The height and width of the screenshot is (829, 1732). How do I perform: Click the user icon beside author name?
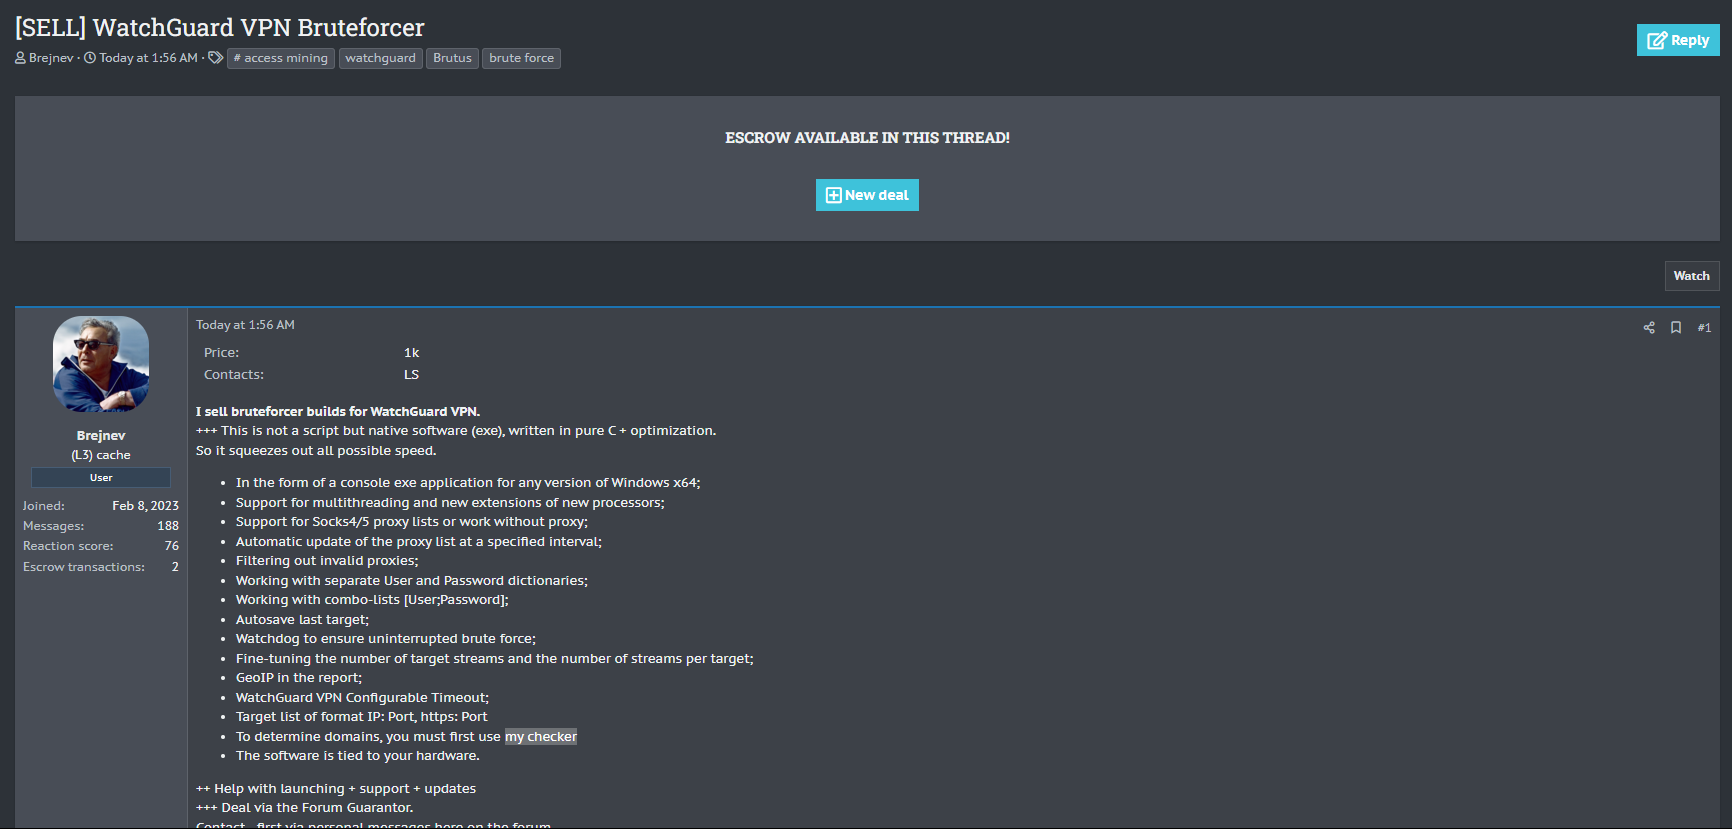[20, 58]
